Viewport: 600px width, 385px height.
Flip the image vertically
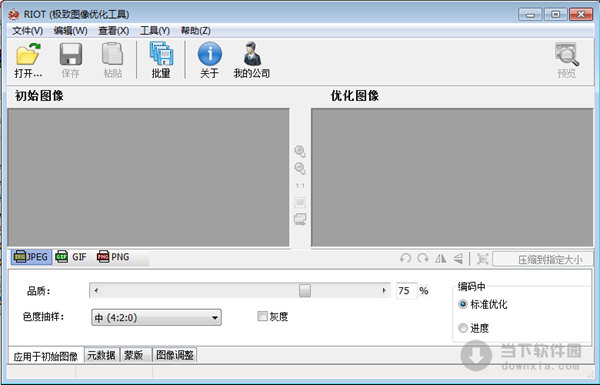click(x=458, y=259)
